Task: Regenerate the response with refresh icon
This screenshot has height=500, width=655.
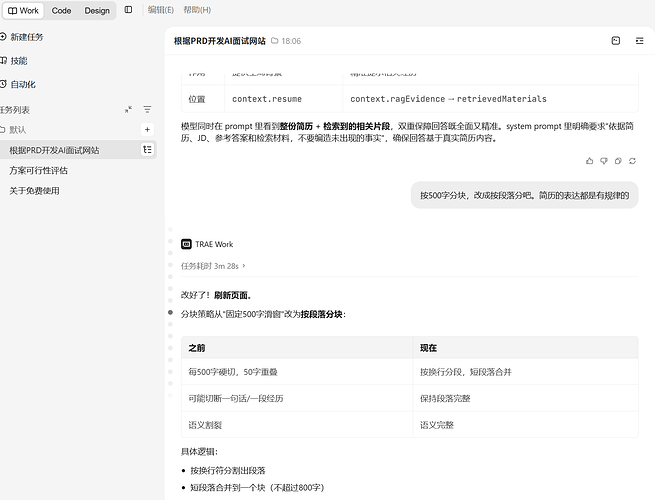Action: pos(632,161)
